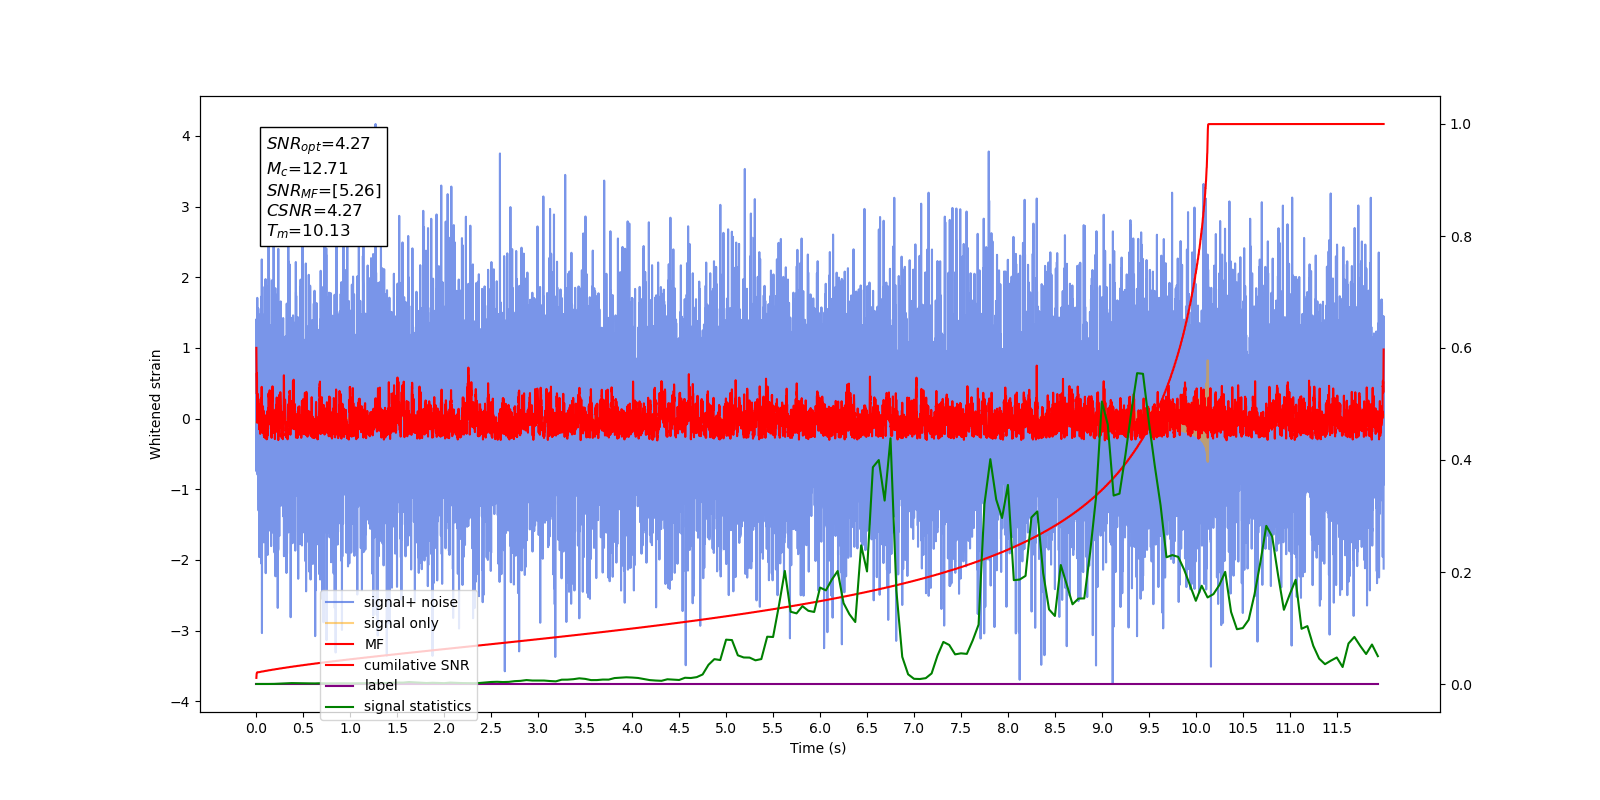Click the 6.0 tick on the time axis
The image size is (1600, 800).
coord(820,728)
